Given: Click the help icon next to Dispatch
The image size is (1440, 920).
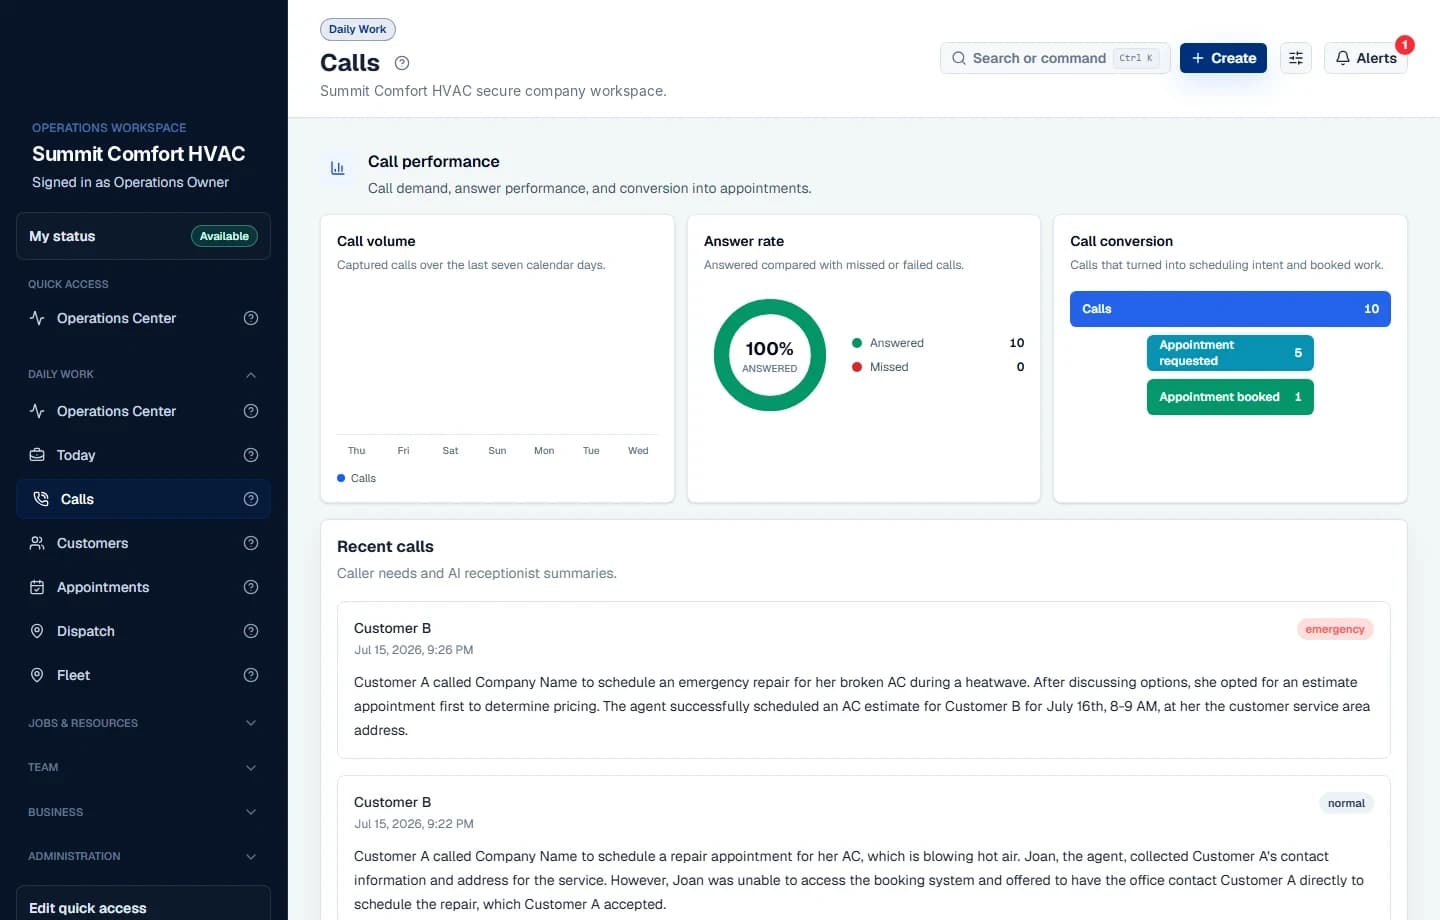Looking at the screenshot, I should coord(251,631).
